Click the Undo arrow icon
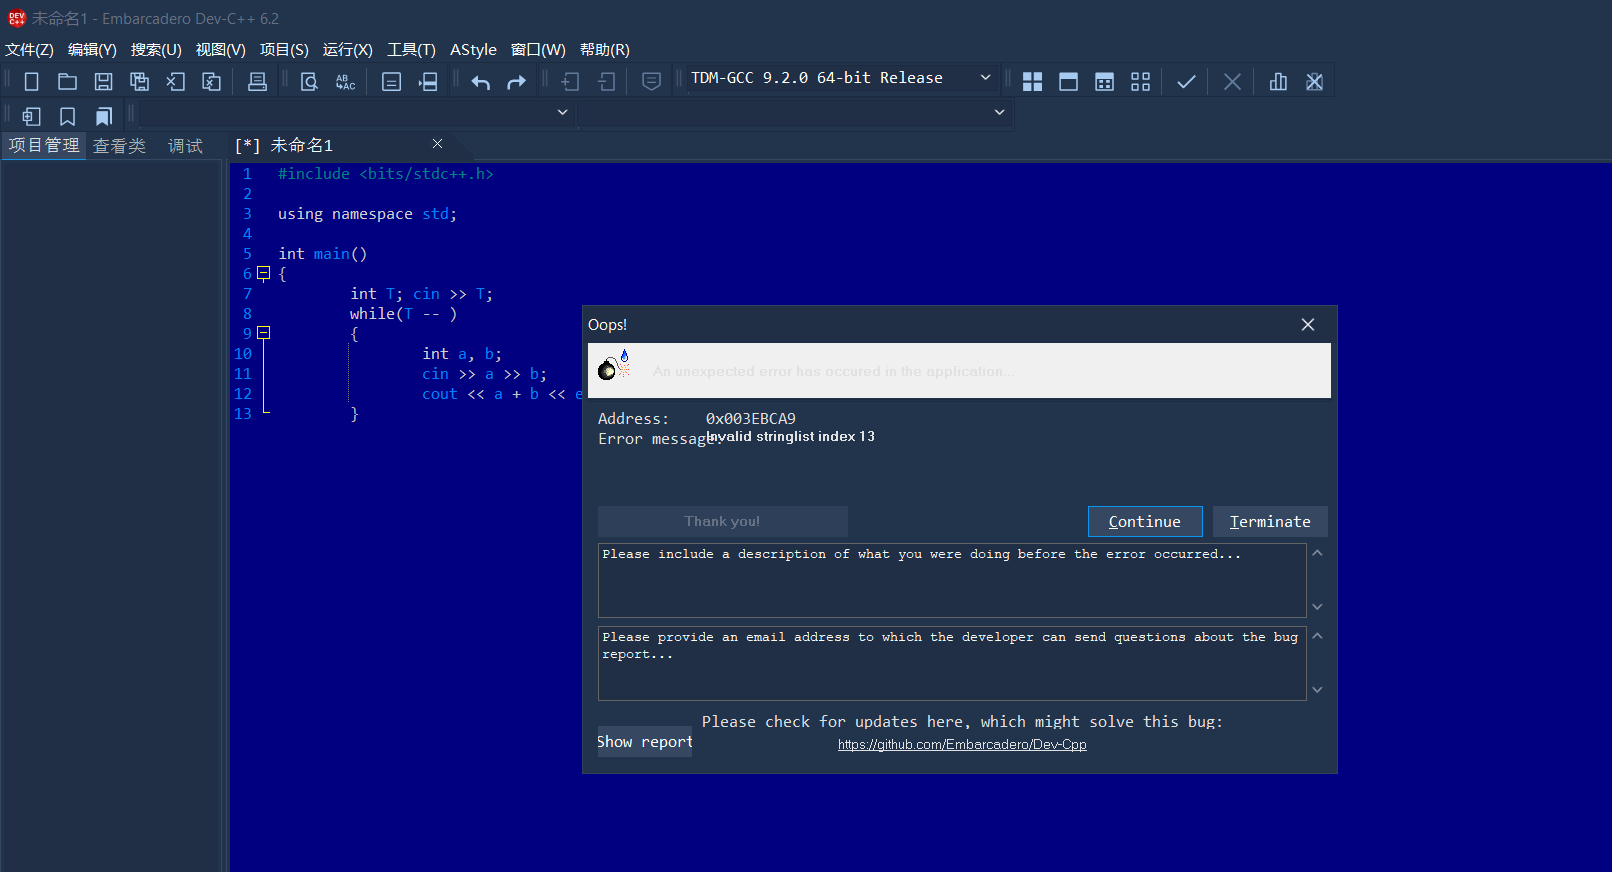This screenshot has height=872, width=1612. click(481, 82)
